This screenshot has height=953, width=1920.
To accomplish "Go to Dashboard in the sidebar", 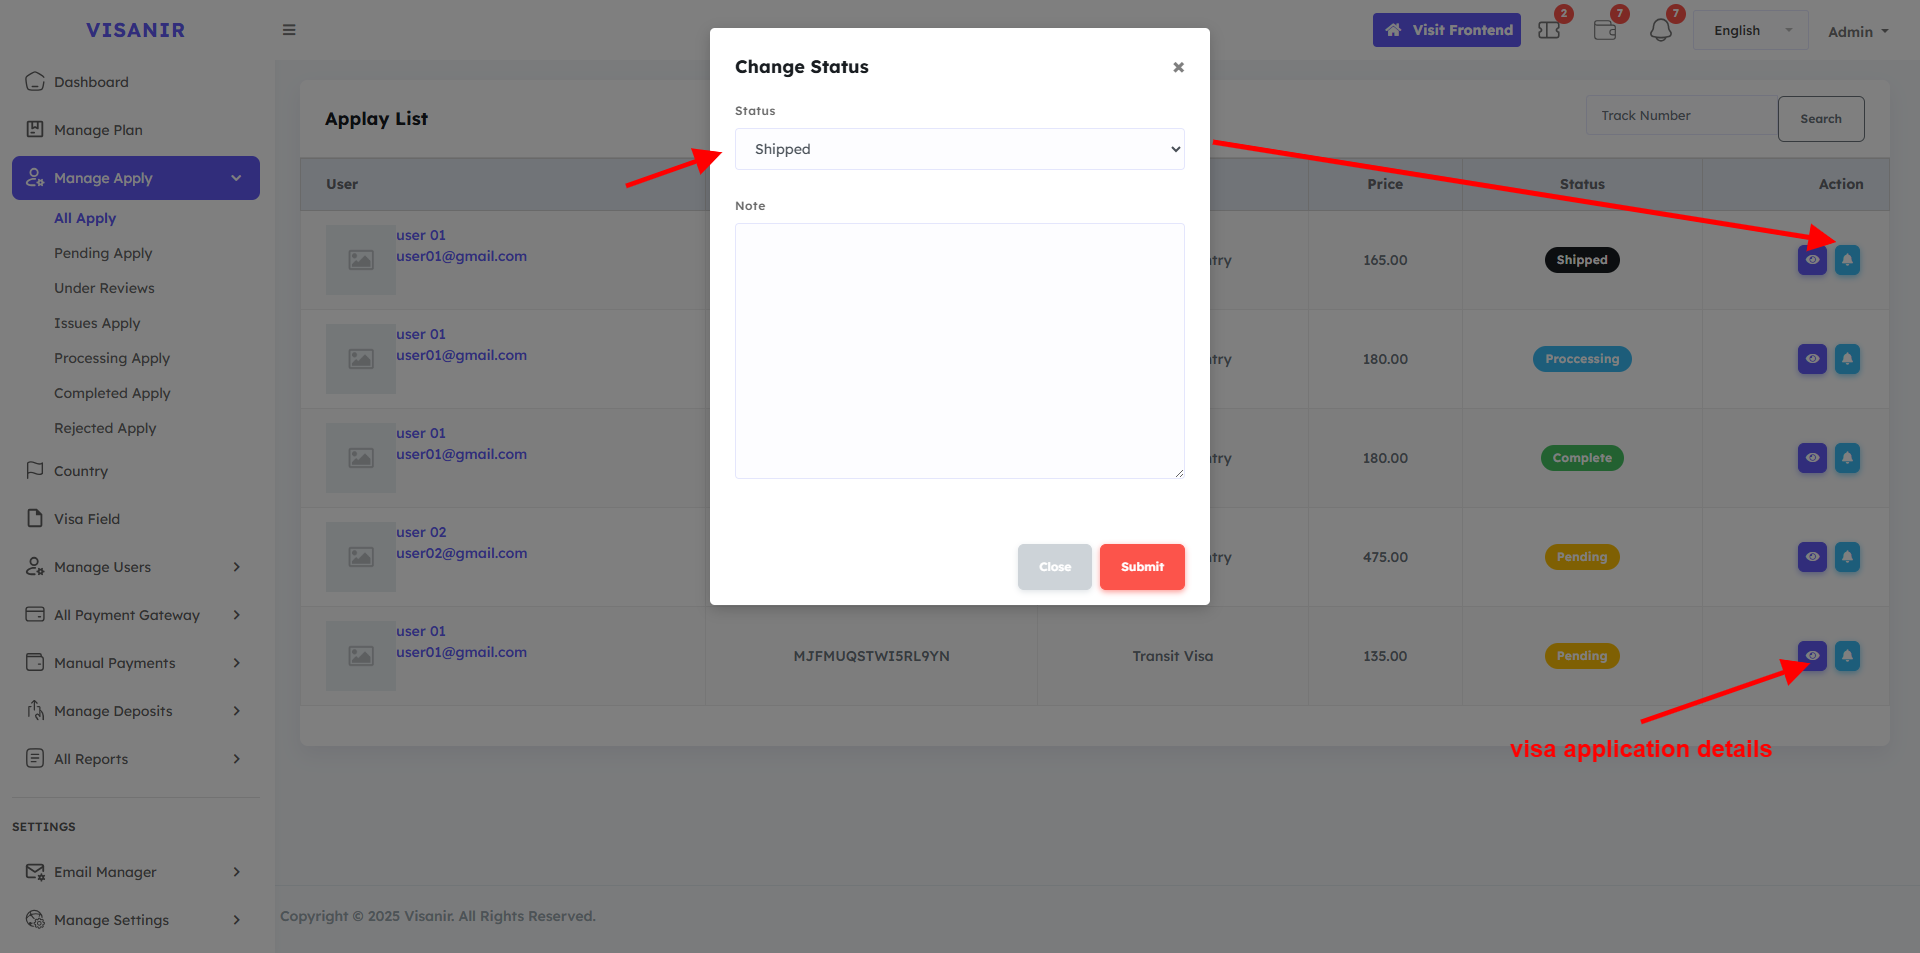I will click(x=91, y=82).
